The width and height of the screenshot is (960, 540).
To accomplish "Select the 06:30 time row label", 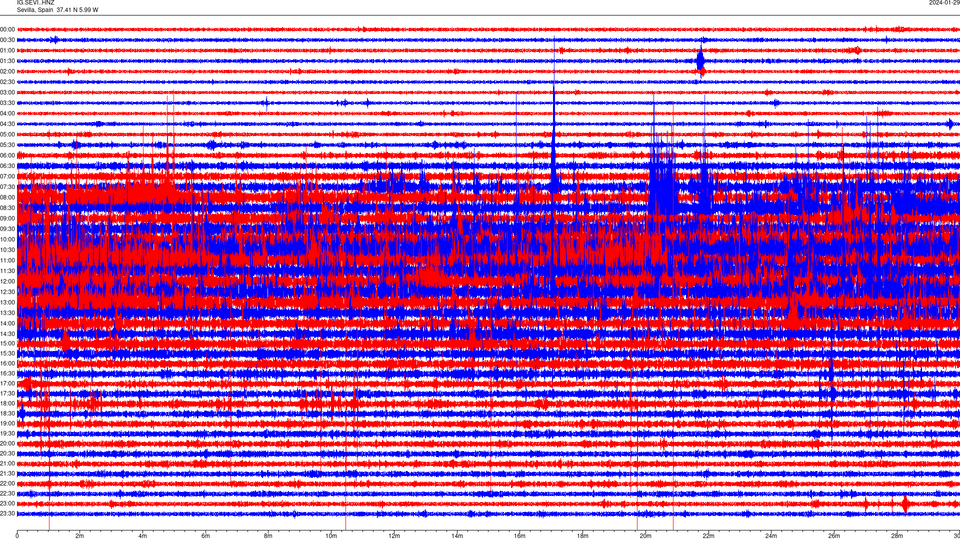I will point(7,166).
